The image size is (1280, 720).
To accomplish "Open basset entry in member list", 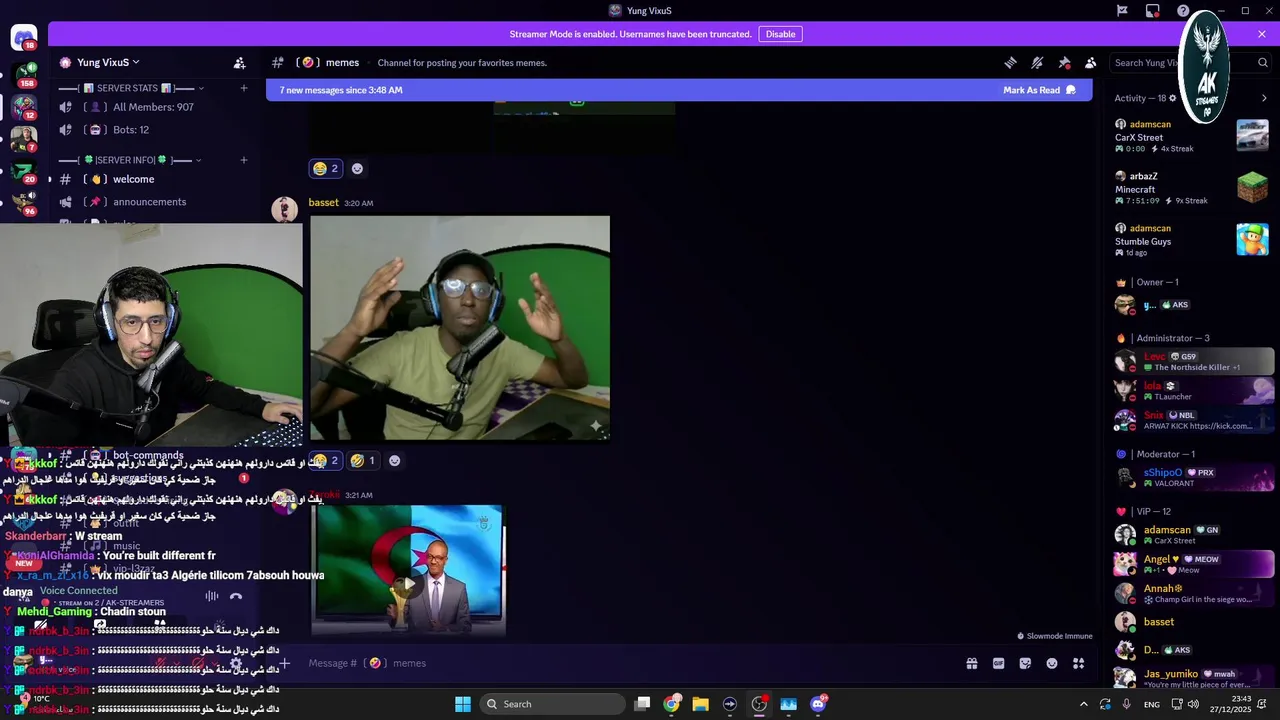I will 1194,622.
